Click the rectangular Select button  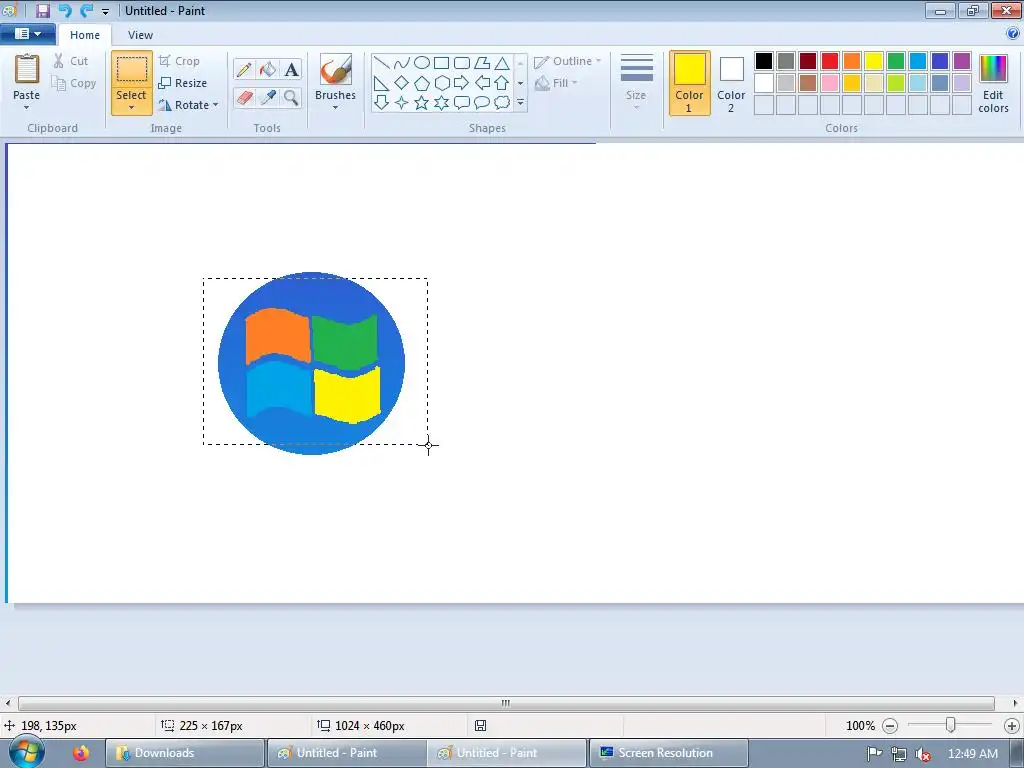131,70
